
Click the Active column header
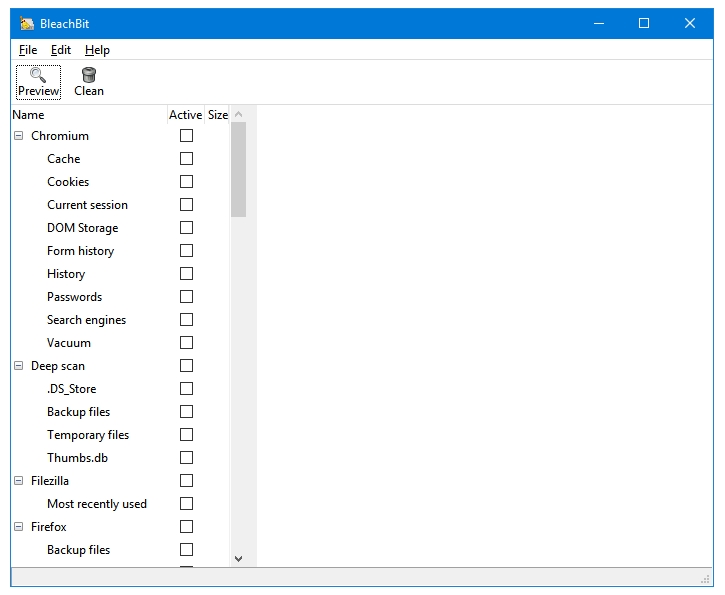pyautogui.click(x=185, y=115)
